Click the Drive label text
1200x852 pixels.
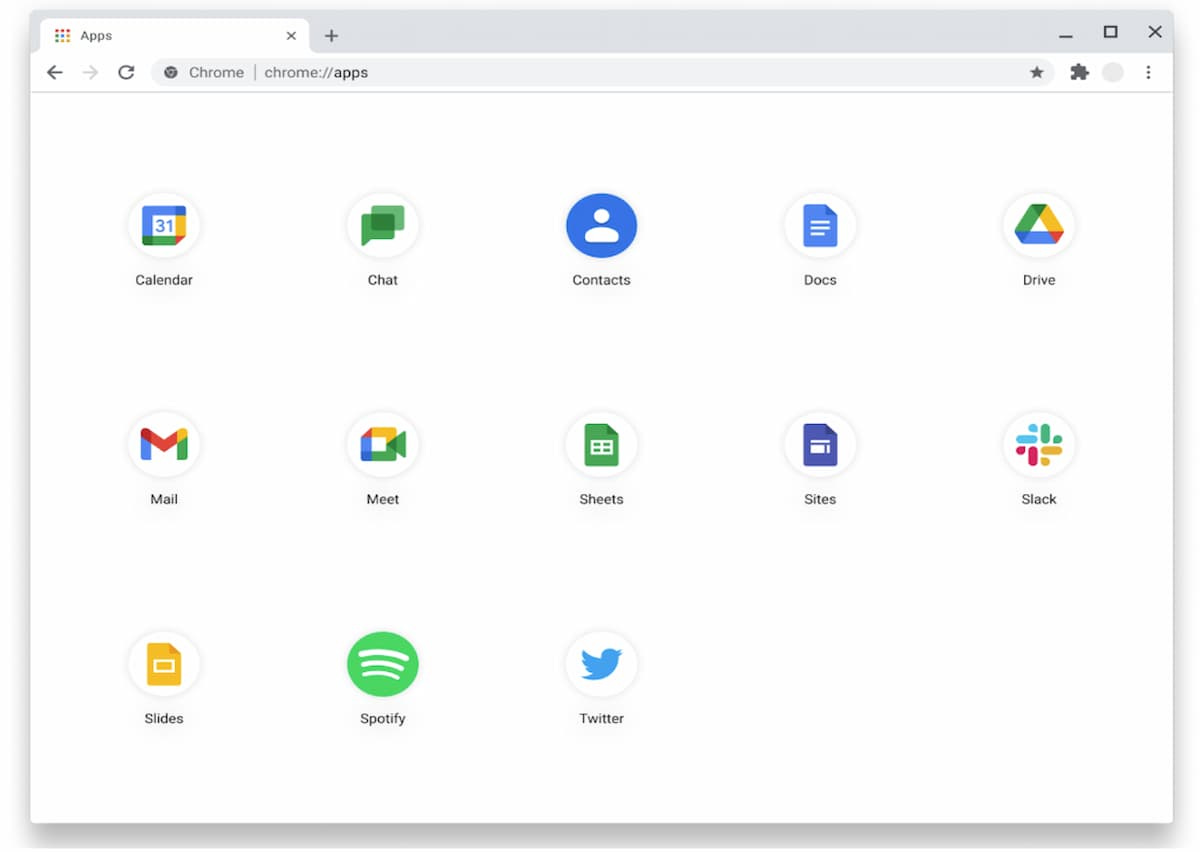tap(1039, 280)
